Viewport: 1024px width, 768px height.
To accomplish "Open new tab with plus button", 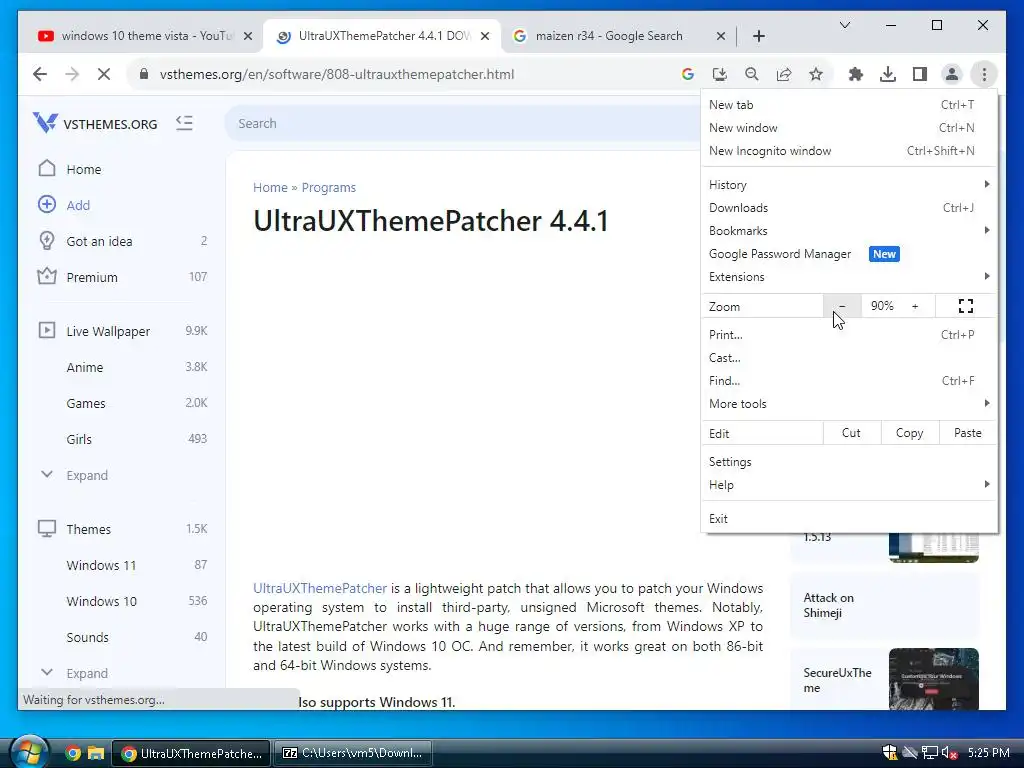I will click(x=758, y=36).
